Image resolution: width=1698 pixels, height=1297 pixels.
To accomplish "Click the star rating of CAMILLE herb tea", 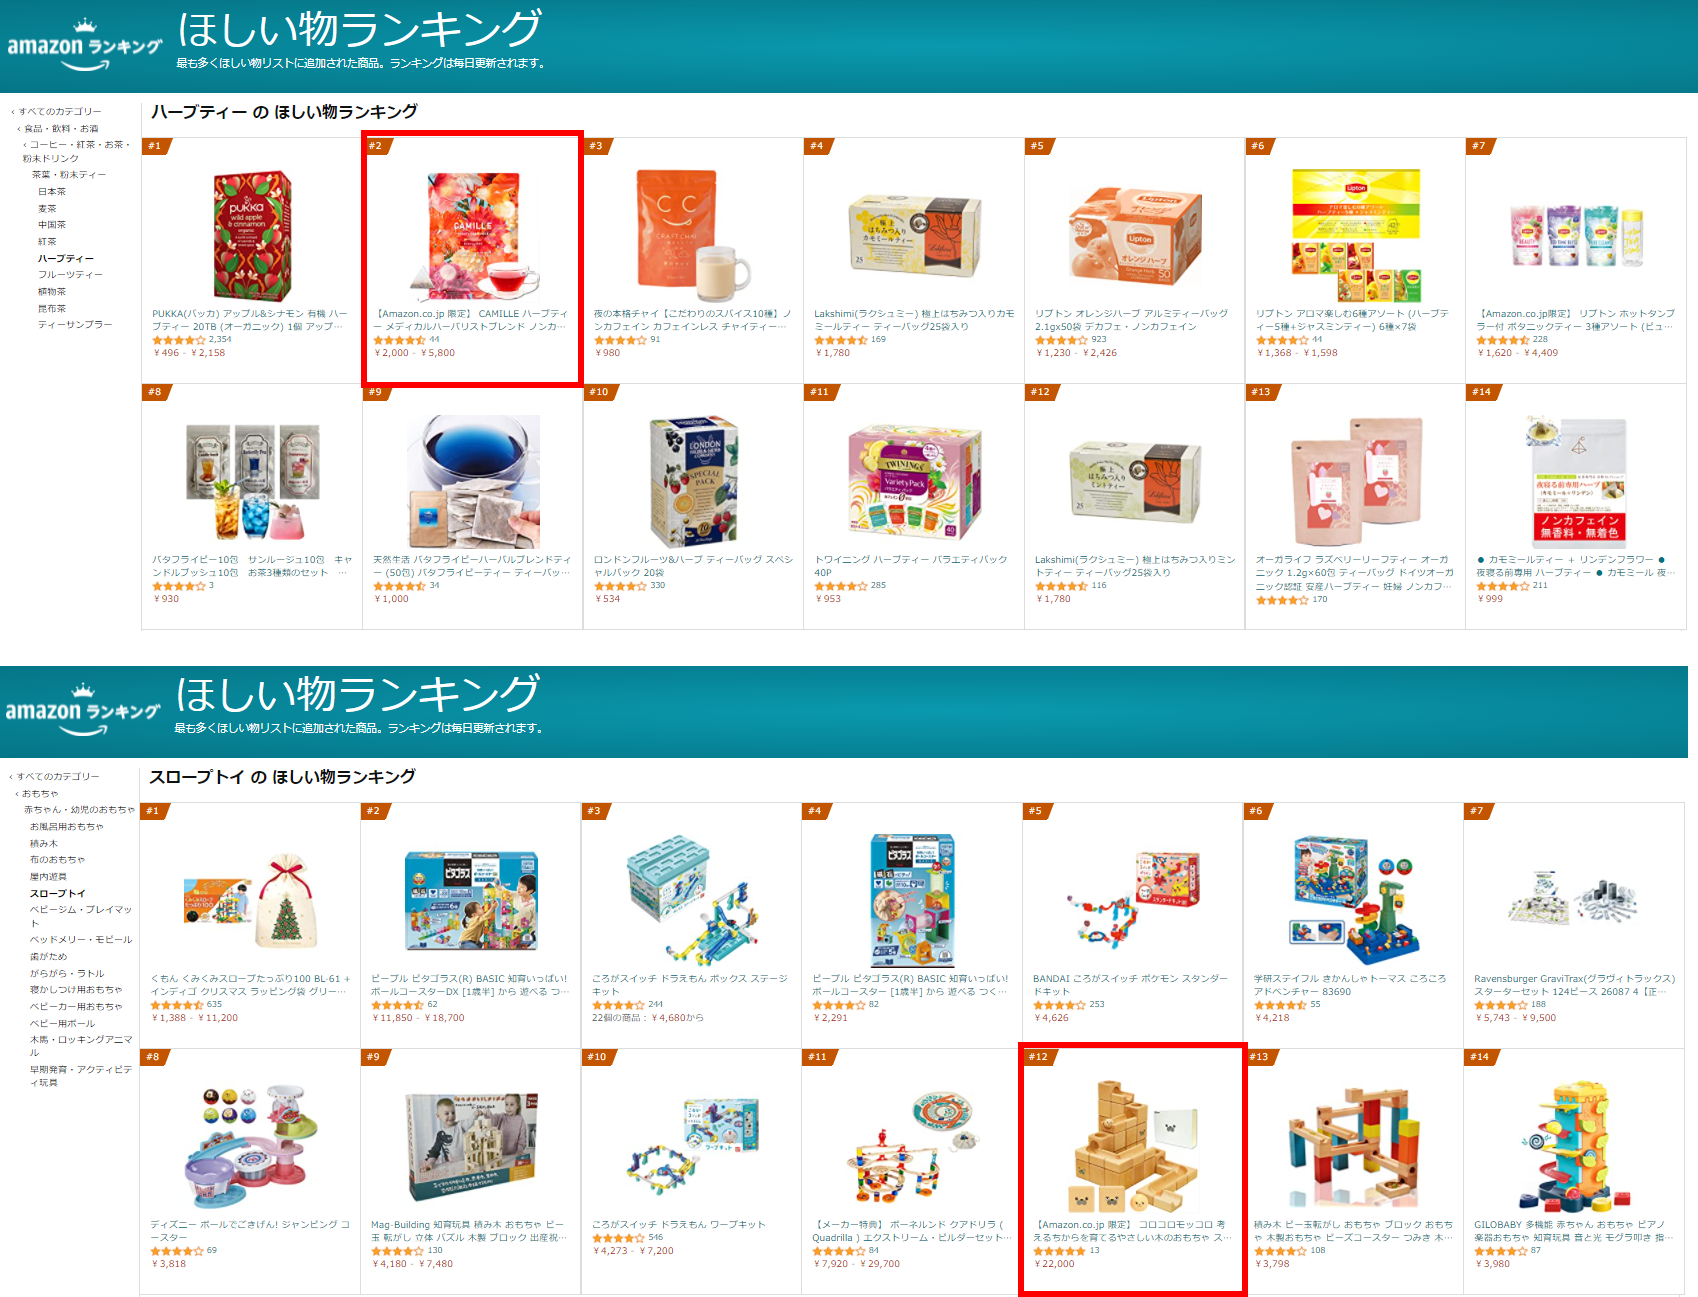I will point(399,340).
